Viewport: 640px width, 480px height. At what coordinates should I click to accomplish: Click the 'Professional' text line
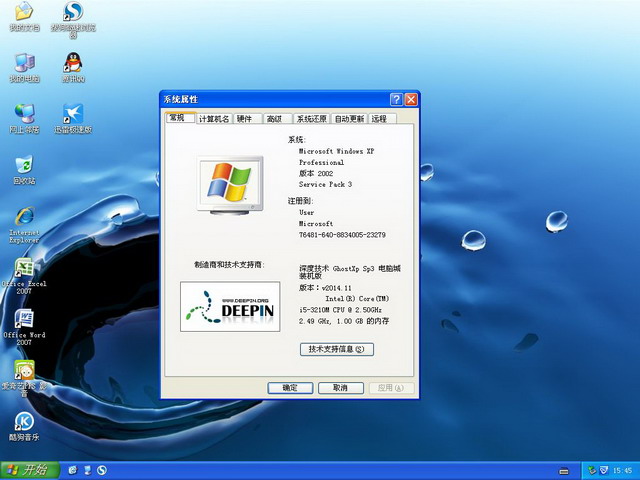321,162
